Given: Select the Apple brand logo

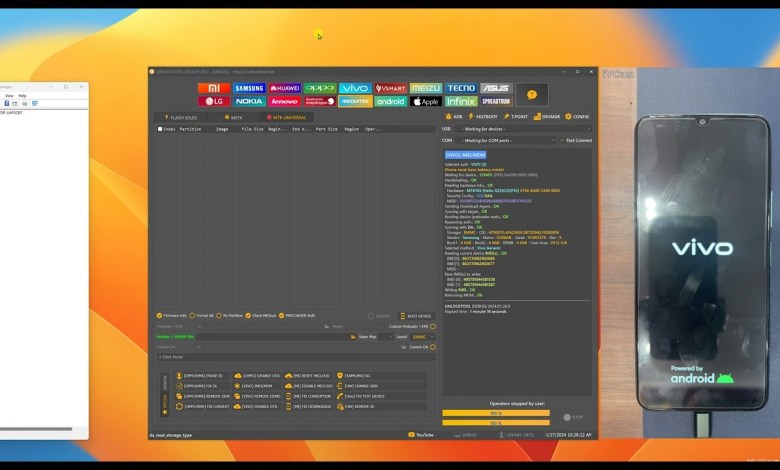Looking at the screenshot, I should click(x=426, y=101).
